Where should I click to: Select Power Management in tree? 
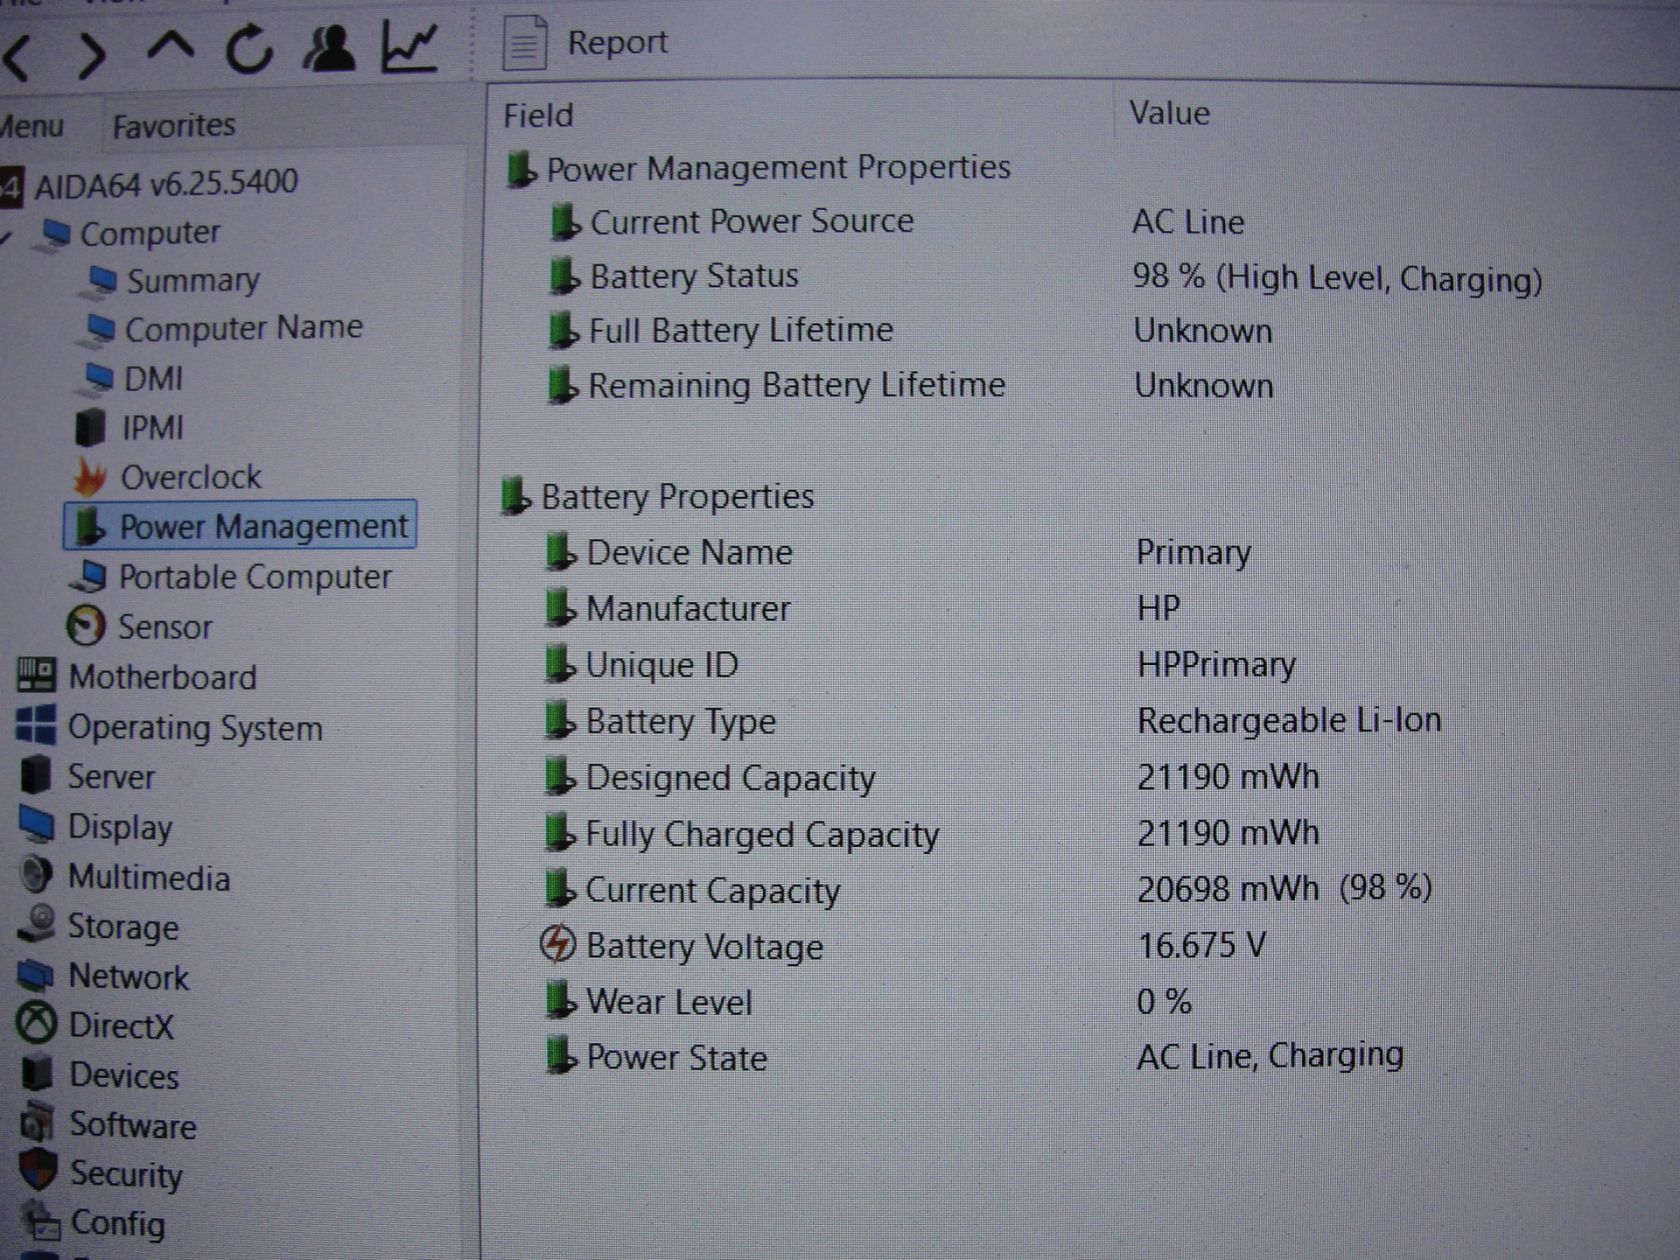tap(240, 526)
